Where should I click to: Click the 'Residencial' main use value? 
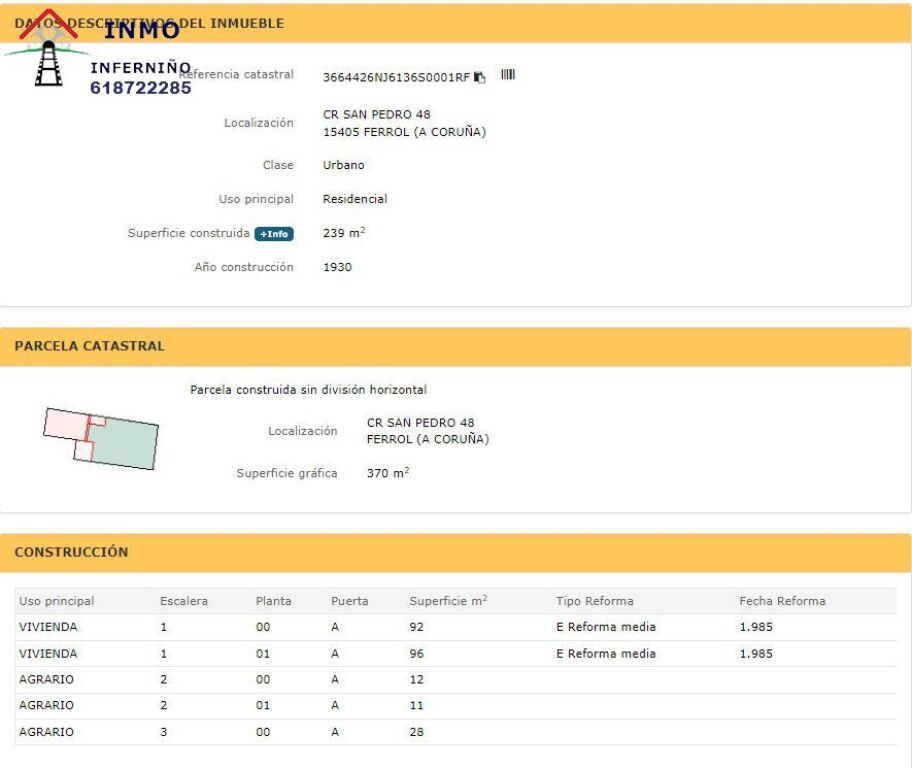355,199
